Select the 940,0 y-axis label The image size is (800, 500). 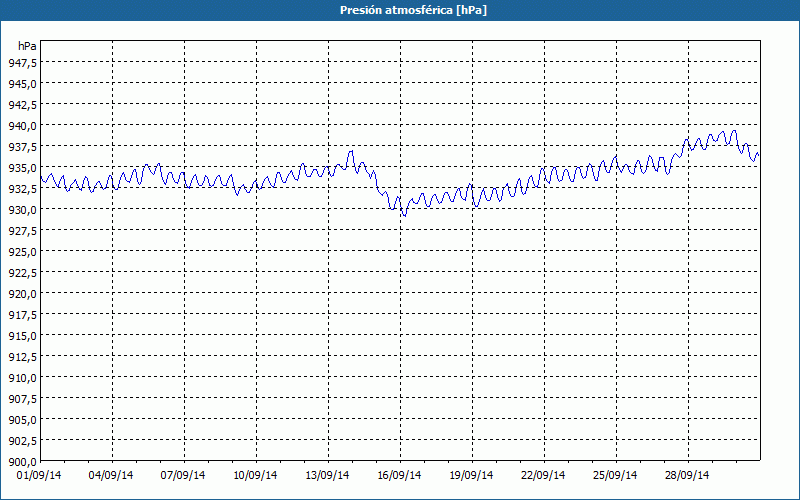22,126
